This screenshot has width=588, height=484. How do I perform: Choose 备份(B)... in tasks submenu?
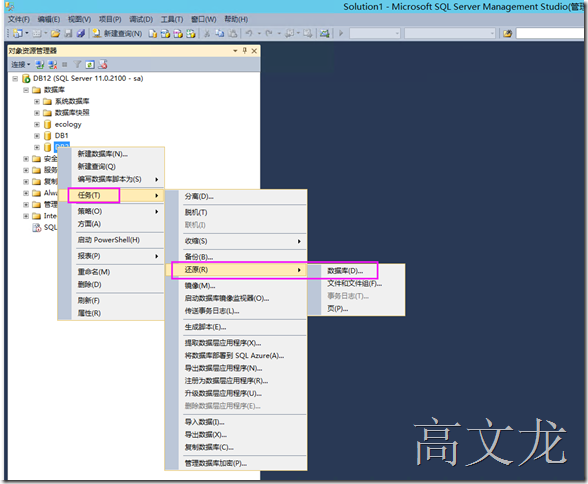[x=199, y=257]
